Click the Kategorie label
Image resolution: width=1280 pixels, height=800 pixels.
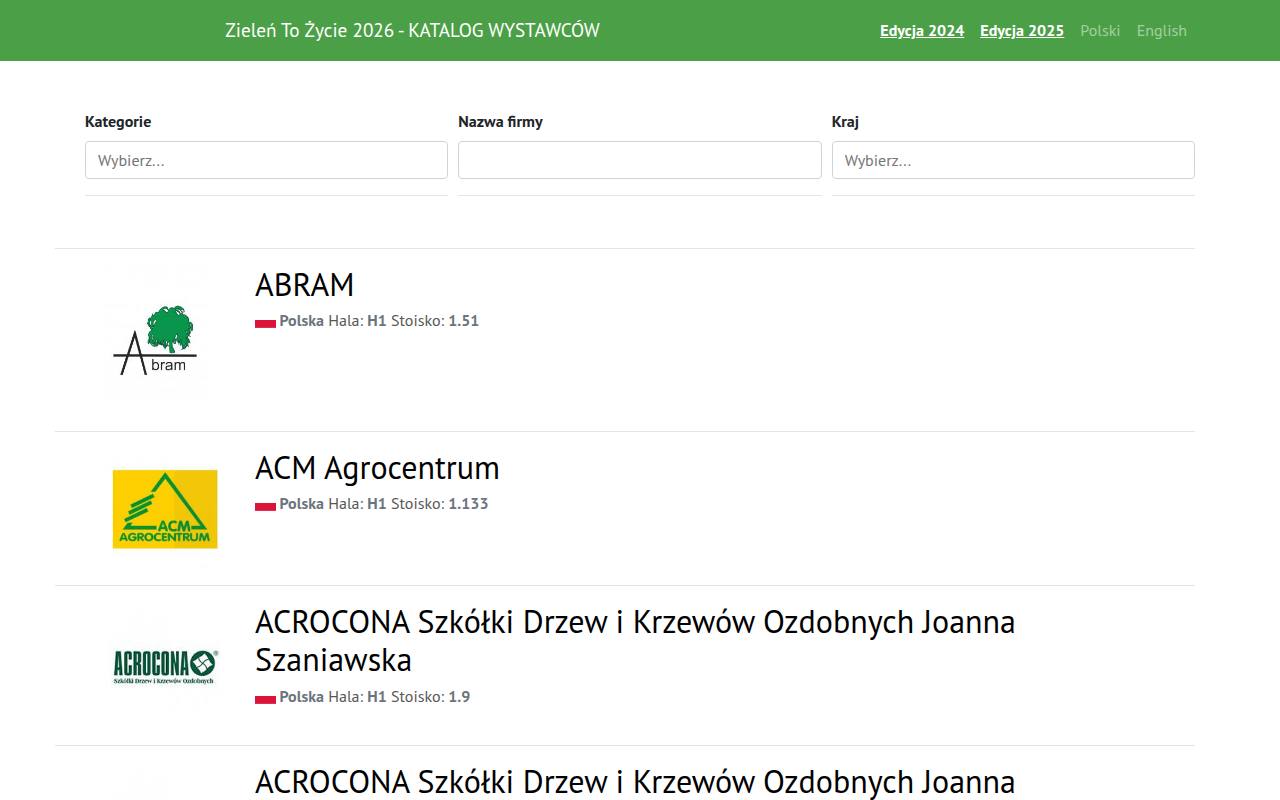118,122
